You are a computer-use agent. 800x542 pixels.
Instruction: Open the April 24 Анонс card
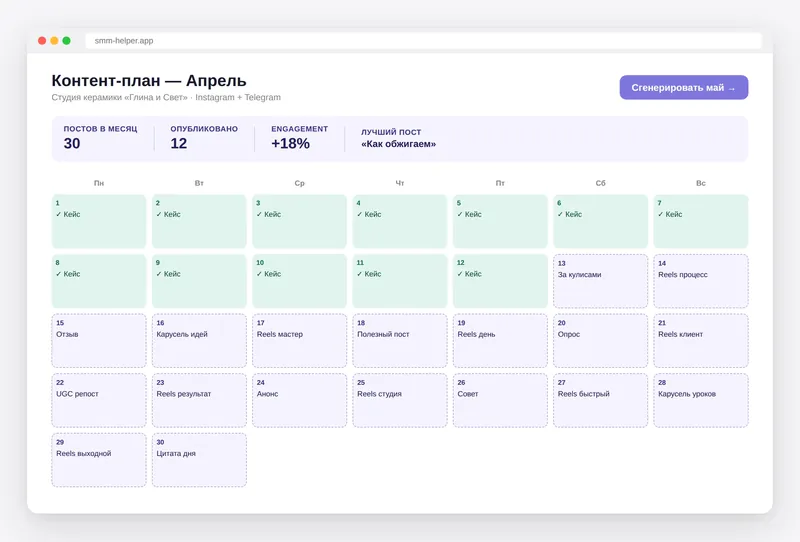pyautogui.click(x=299, y=401)
